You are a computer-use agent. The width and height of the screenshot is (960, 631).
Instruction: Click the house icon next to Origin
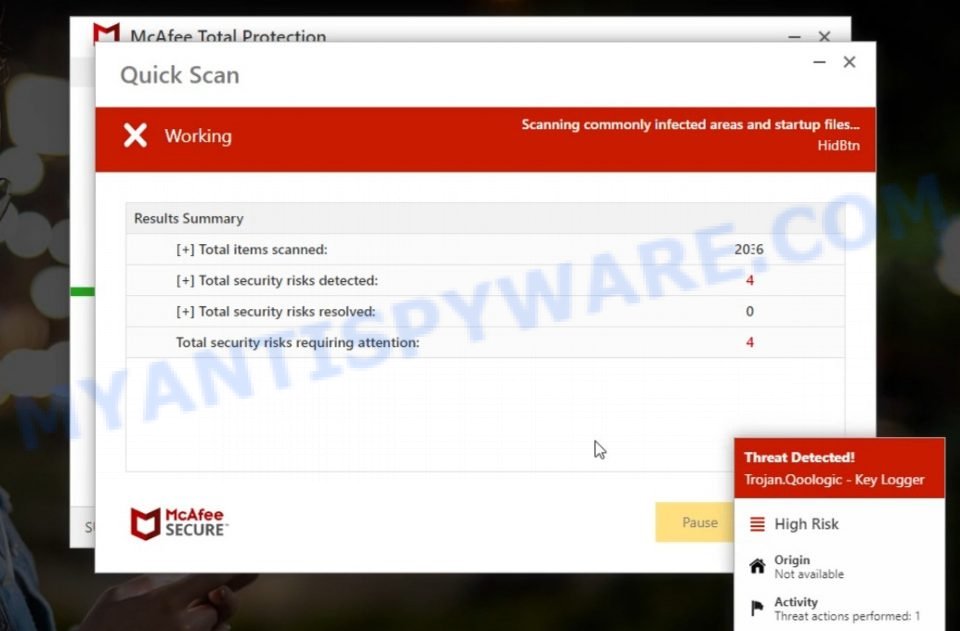757,566
